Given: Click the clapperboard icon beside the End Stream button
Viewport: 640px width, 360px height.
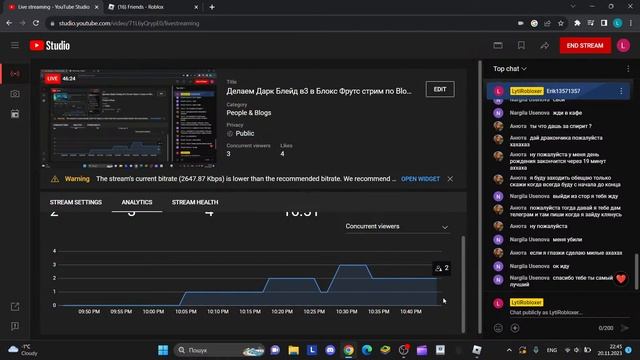Looking at the screenshot, I should tap(498, 45).
